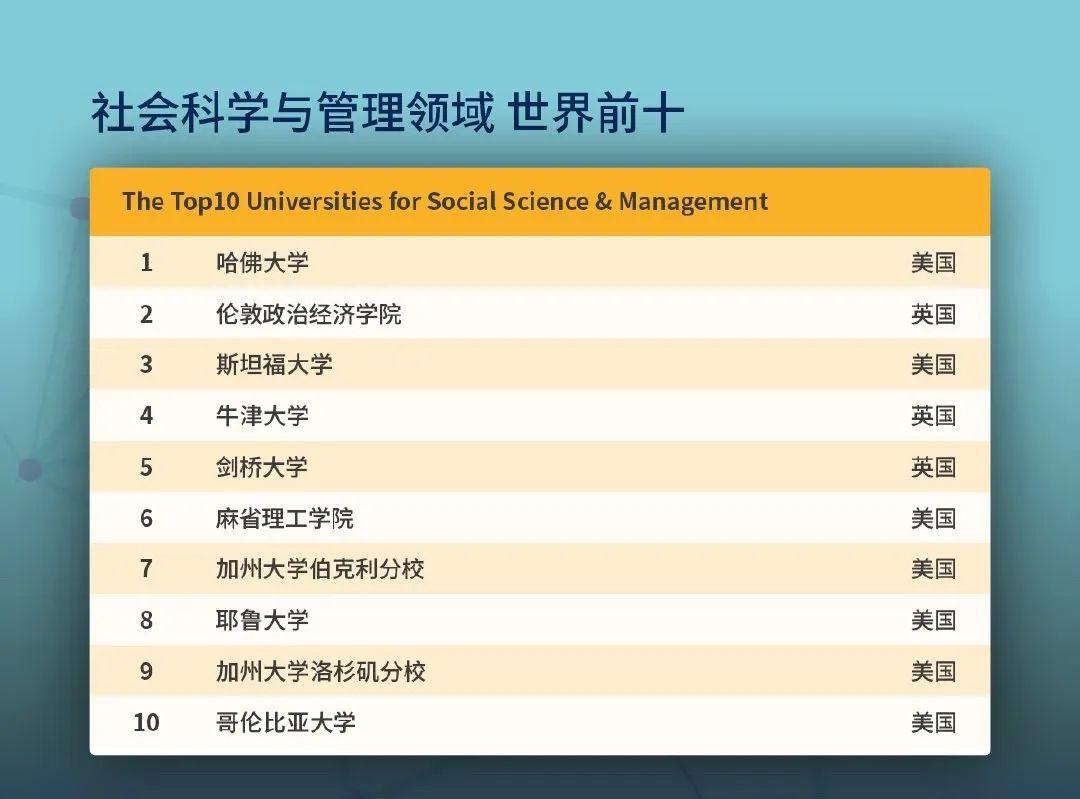The height and width of the screenshot is (799, 1080).
Task: Click rank number "5" beside 剑桥大学
Action: click(146, 467)
